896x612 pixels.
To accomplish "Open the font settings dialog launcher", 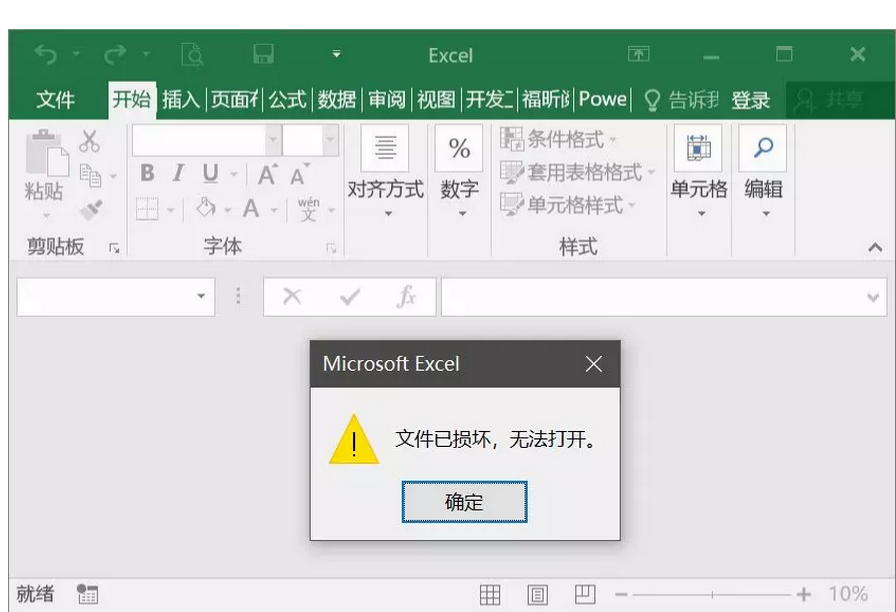I will 331,248.
